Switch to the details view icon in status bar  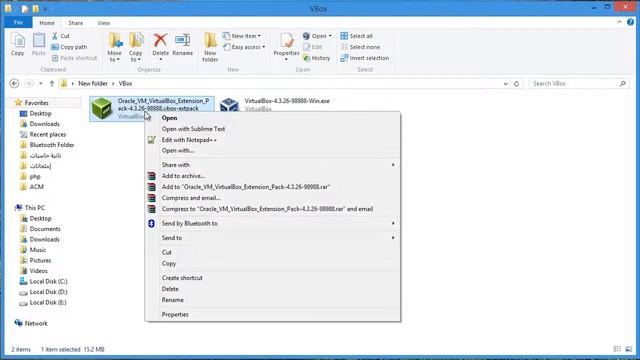pyautogui.click(x=617, y=349)
